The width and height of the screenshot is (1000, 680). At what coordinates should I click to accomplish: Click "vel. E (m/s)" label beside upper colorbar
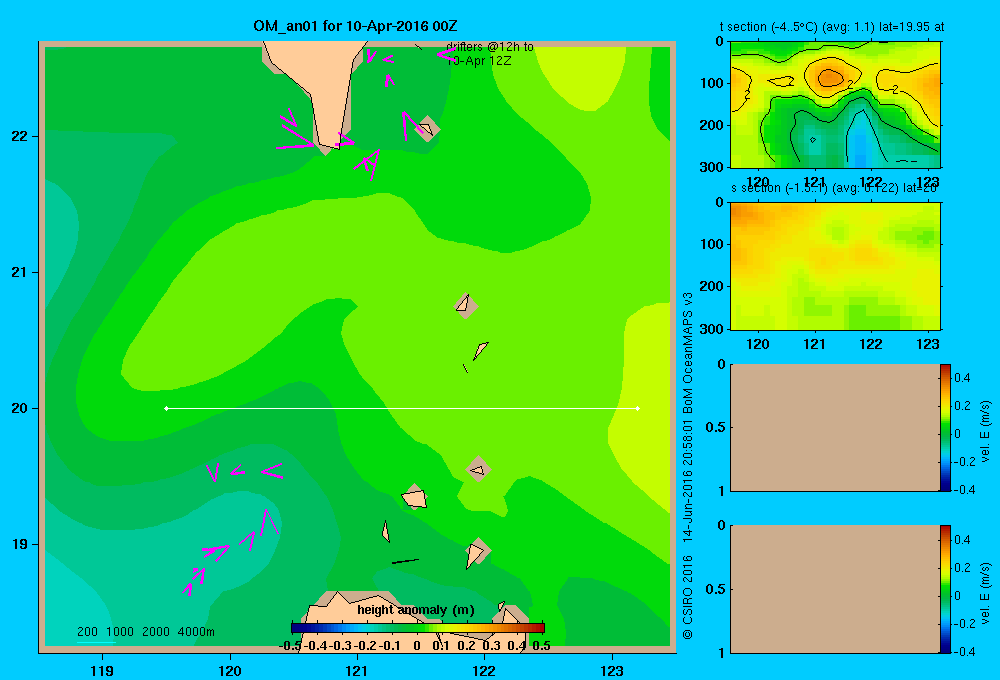(x=985, y=431)
